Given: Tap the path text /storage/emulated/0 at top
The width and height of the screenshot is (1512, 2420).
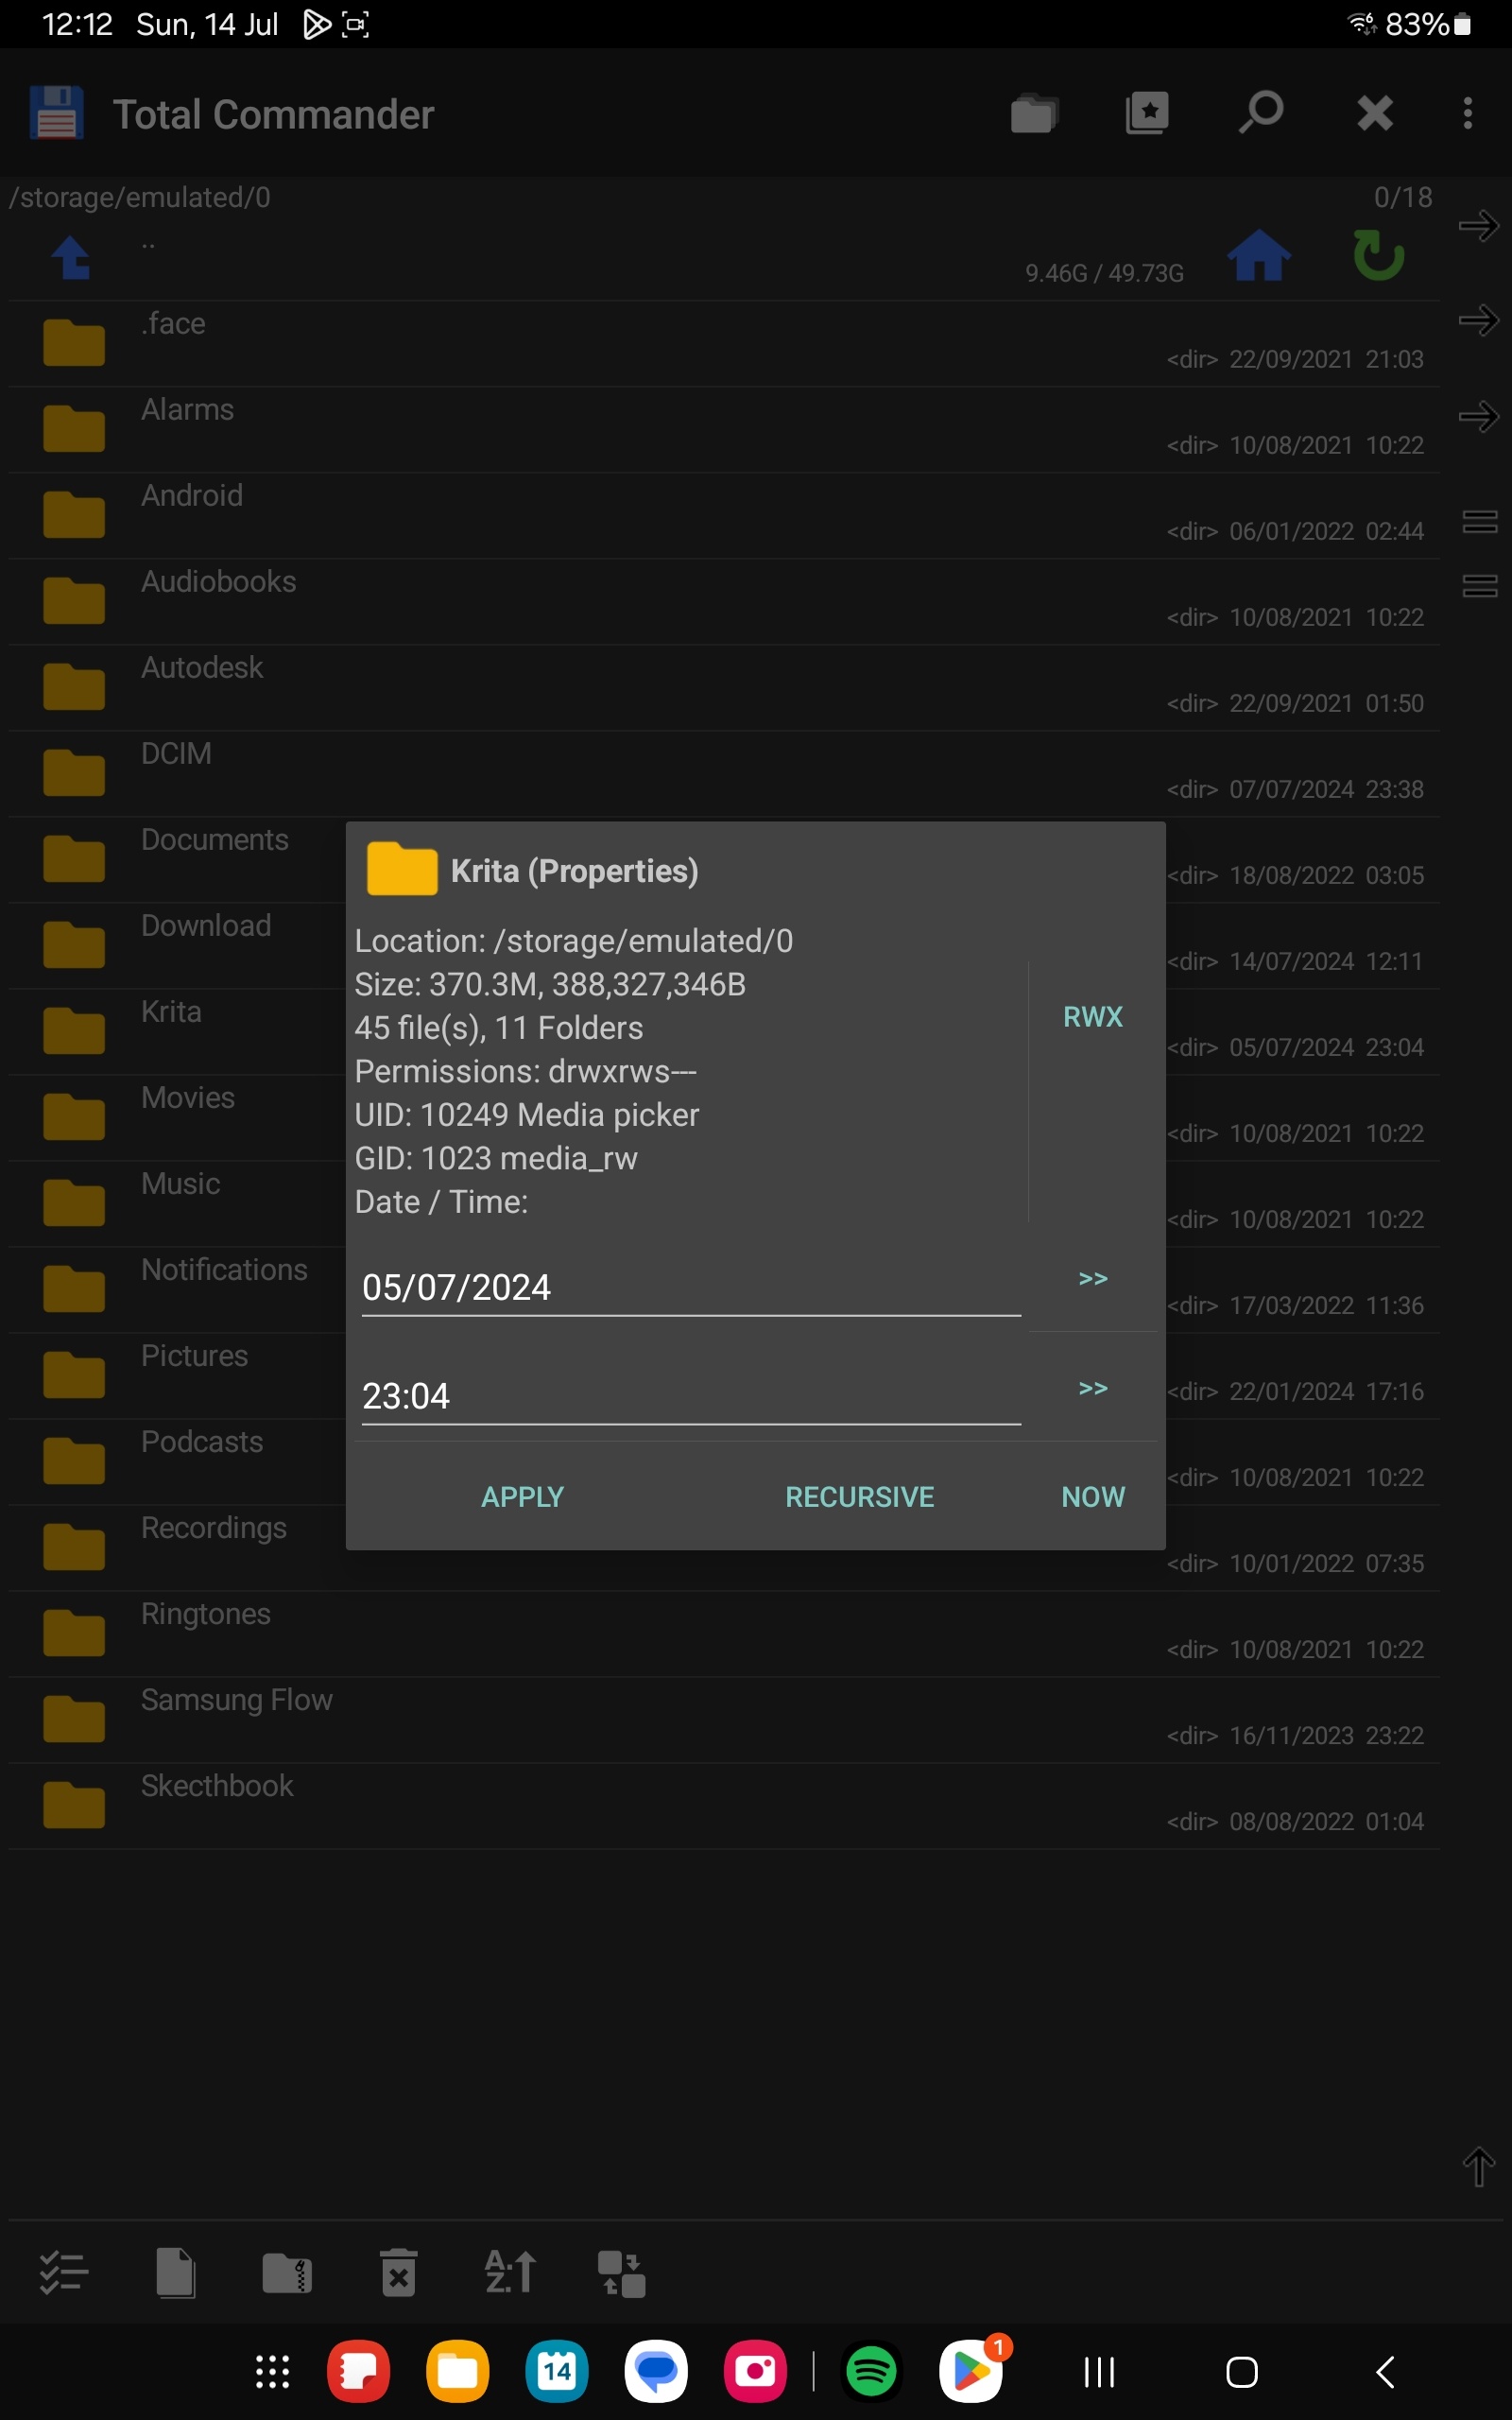Looking at the screenshot, I should click(x=140, y=197).
